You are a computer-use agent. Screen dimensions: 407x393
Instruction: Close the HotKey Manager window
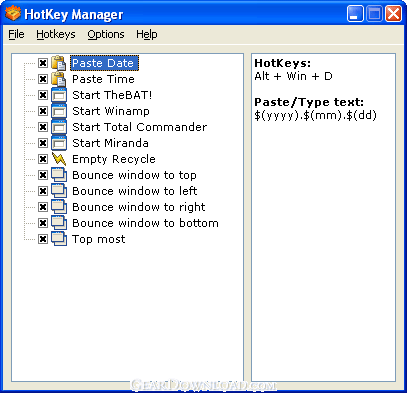[394, 14]
